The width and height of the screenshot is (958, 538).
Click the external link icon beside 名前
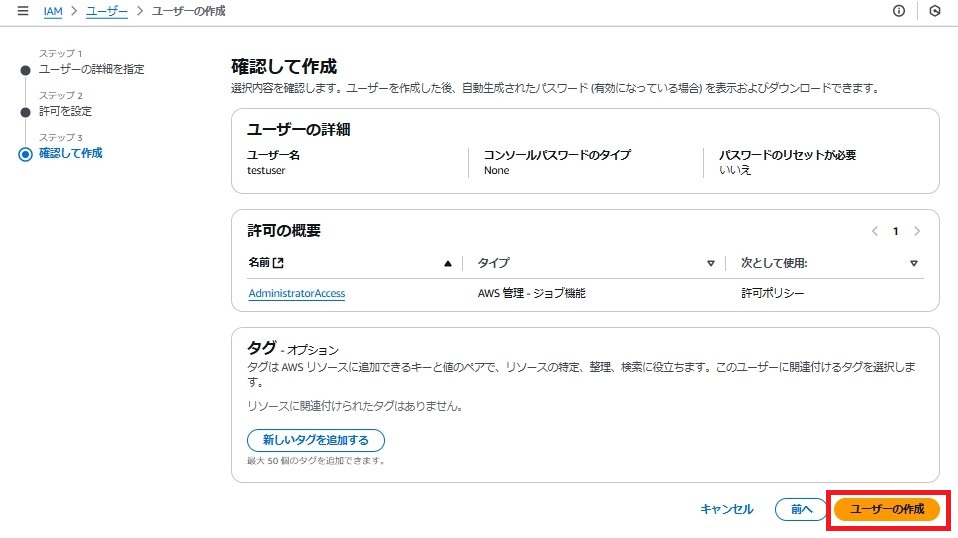[x=278, y=263]
